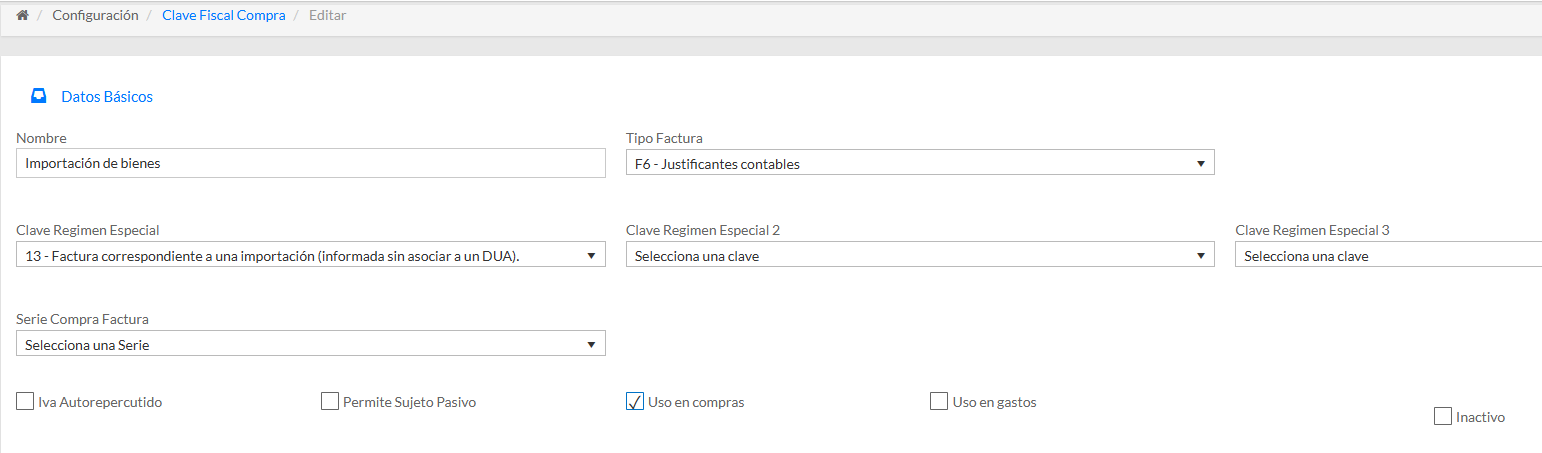Click the Serie Compra Factura arrow
This screenshot has height=453, width=1542.
(x=591, y=345)
